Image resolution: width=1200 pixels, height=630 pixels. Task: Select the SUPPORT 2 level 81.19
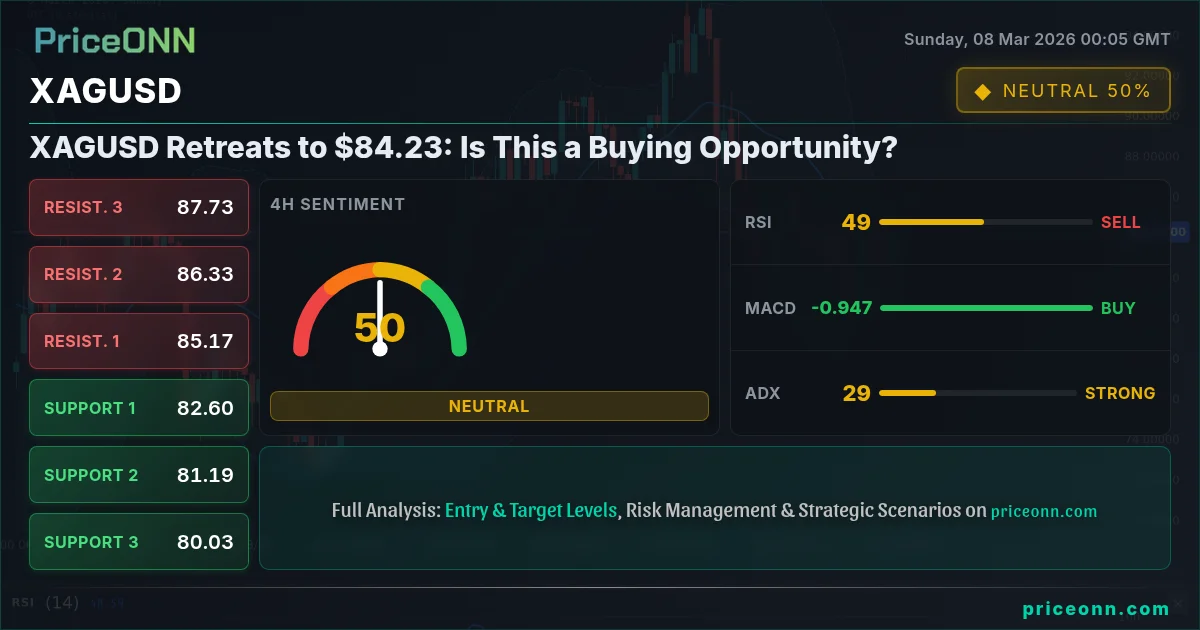[x=139, y=475]
